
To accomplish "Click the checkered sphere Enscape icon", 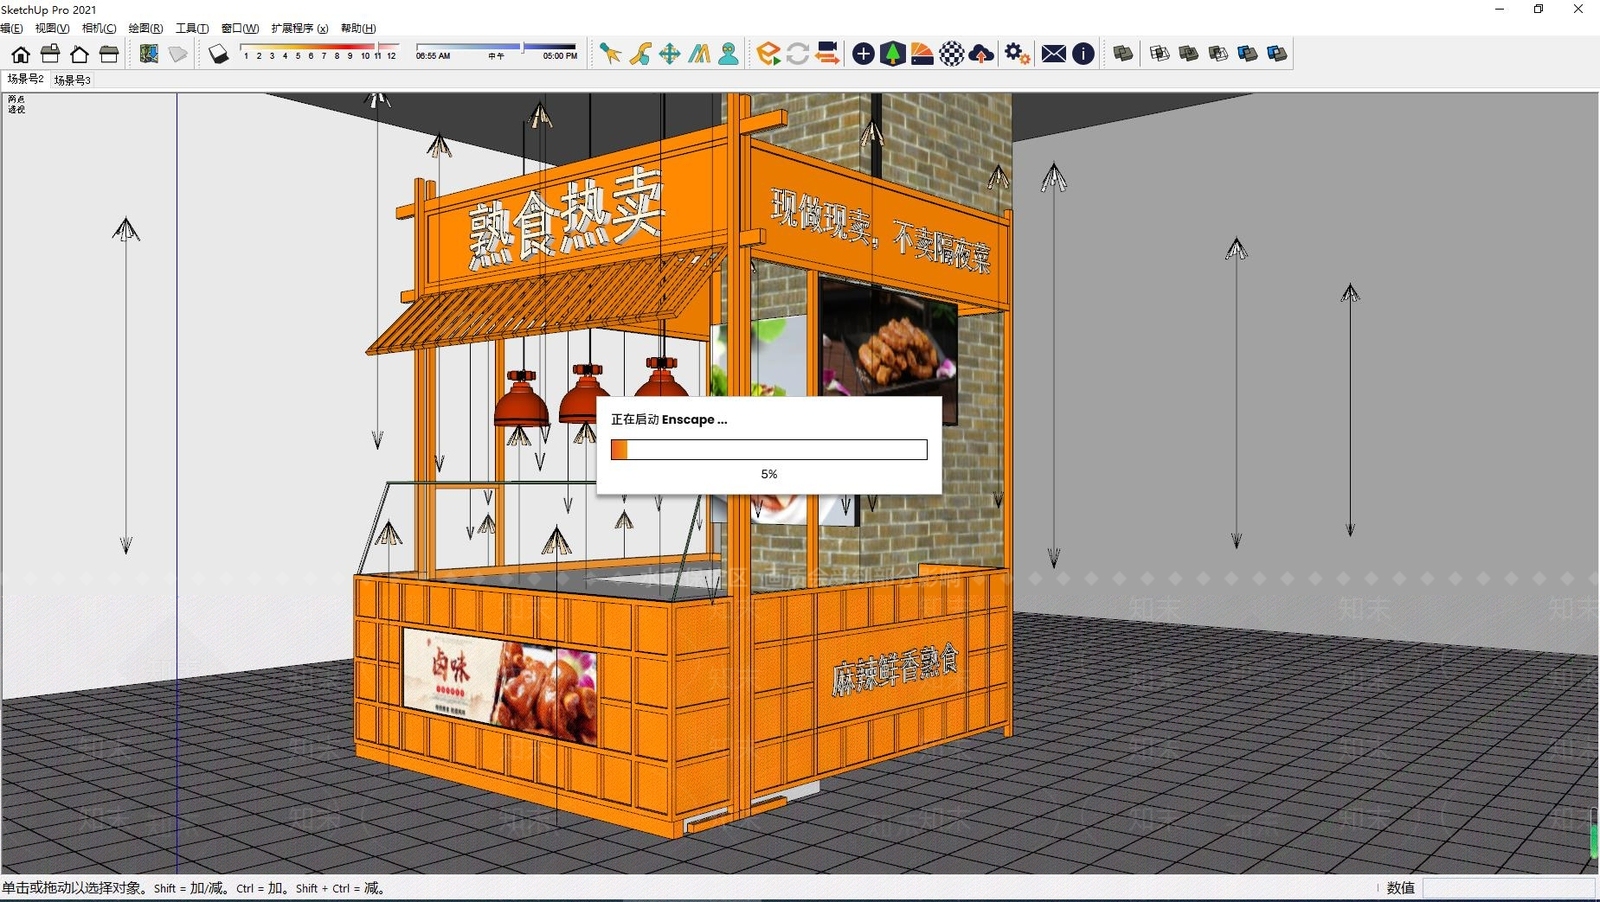I will (952, 54).
